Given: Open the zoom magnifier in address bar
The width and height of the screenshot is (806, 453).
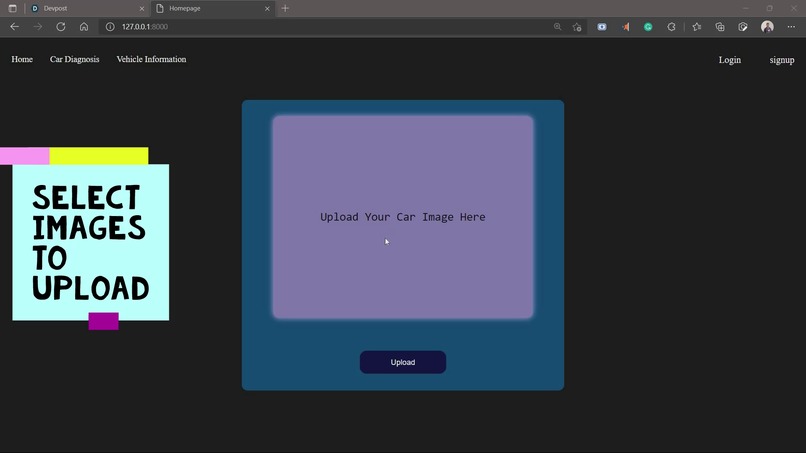Looking at the screenshot, I should [558, 27].
